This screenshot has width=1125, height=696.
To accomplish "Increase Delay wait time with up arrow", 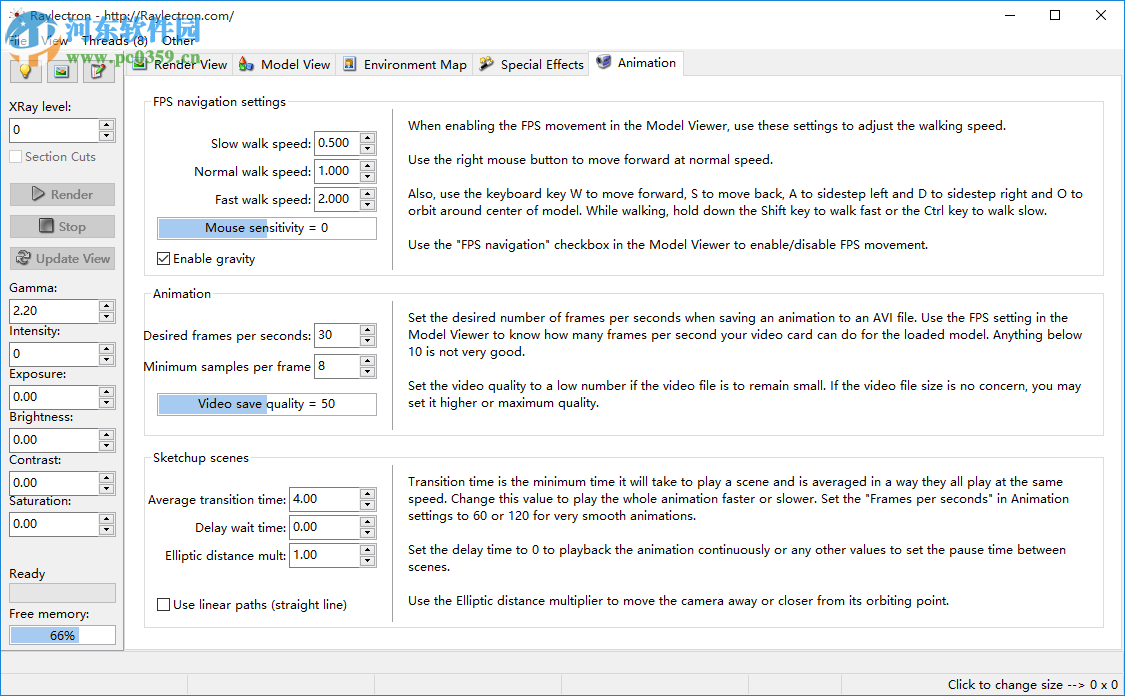I will 367,522.
